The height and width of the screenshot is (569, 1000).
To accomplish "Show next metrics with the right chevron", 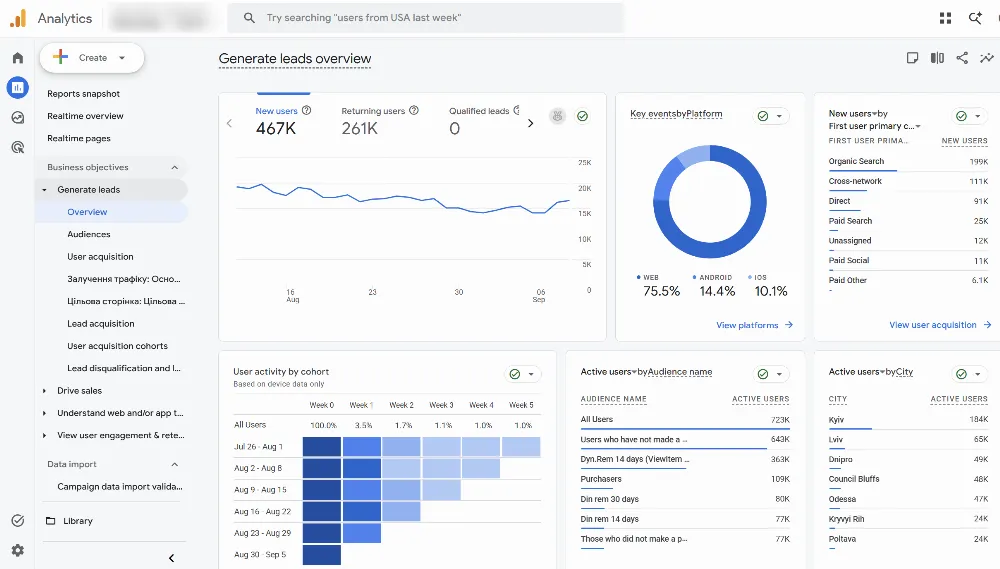I will [531, 123].
